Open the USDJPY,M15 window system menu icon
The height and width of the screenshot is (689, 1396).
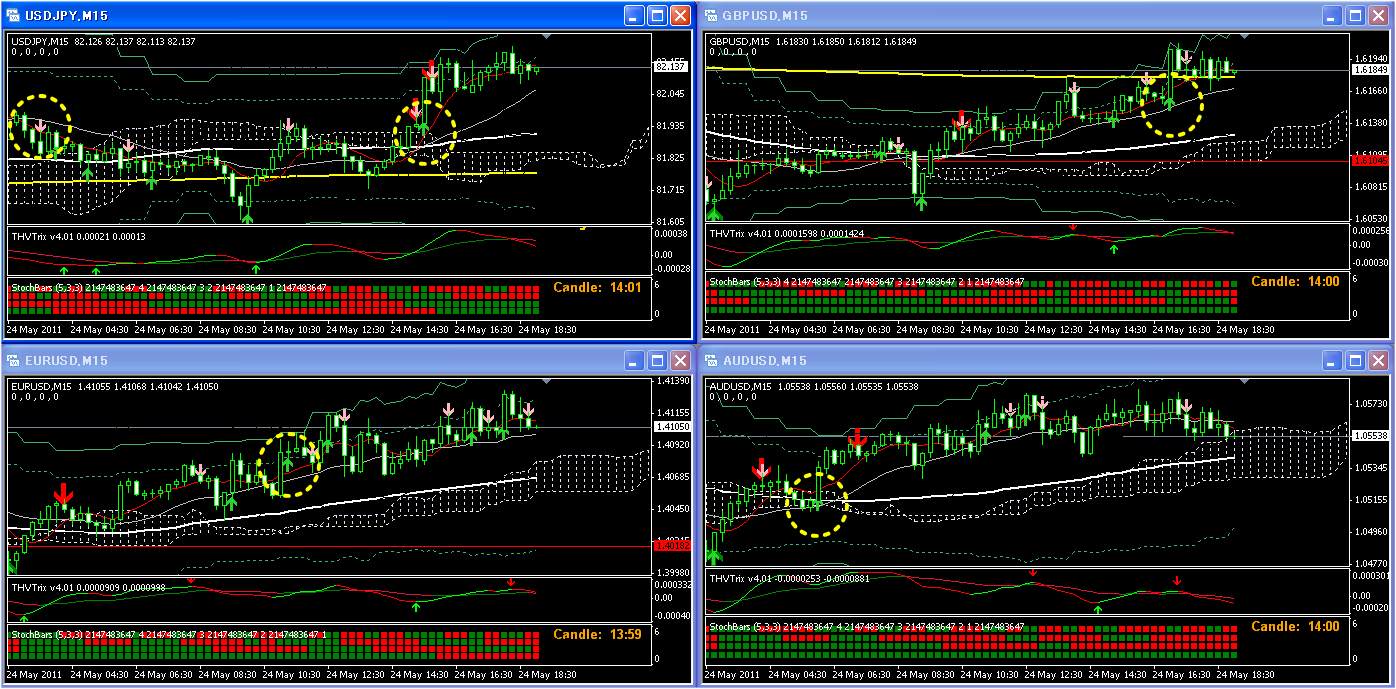[x=15, y=15]
